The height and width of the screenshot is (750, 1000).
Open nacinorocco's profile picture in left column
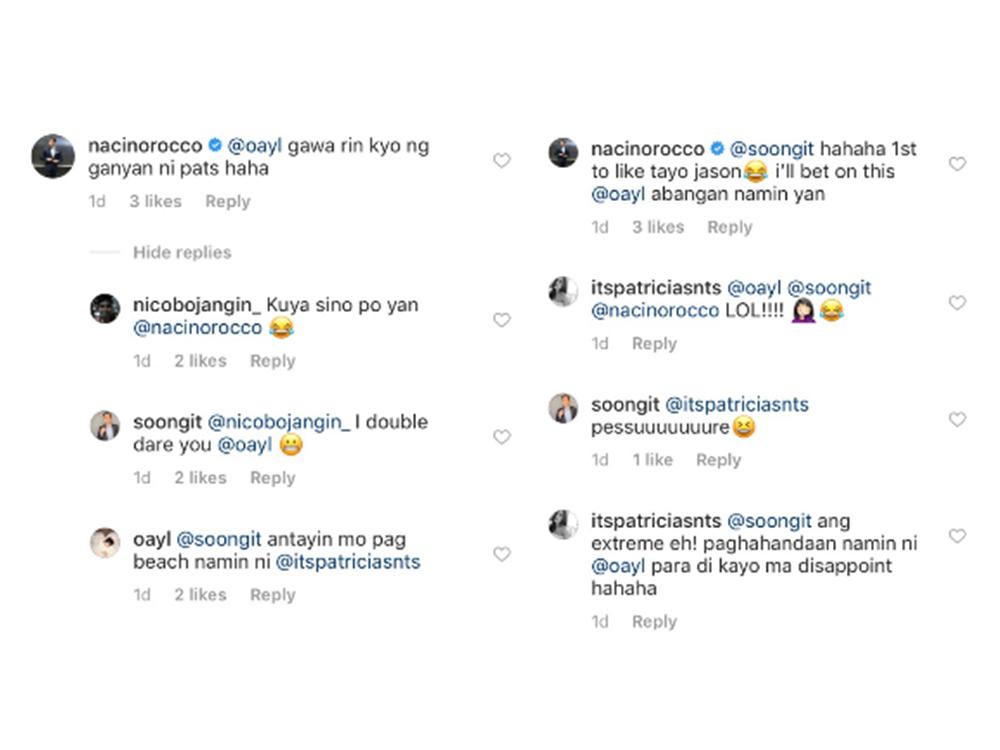(53, 157)
